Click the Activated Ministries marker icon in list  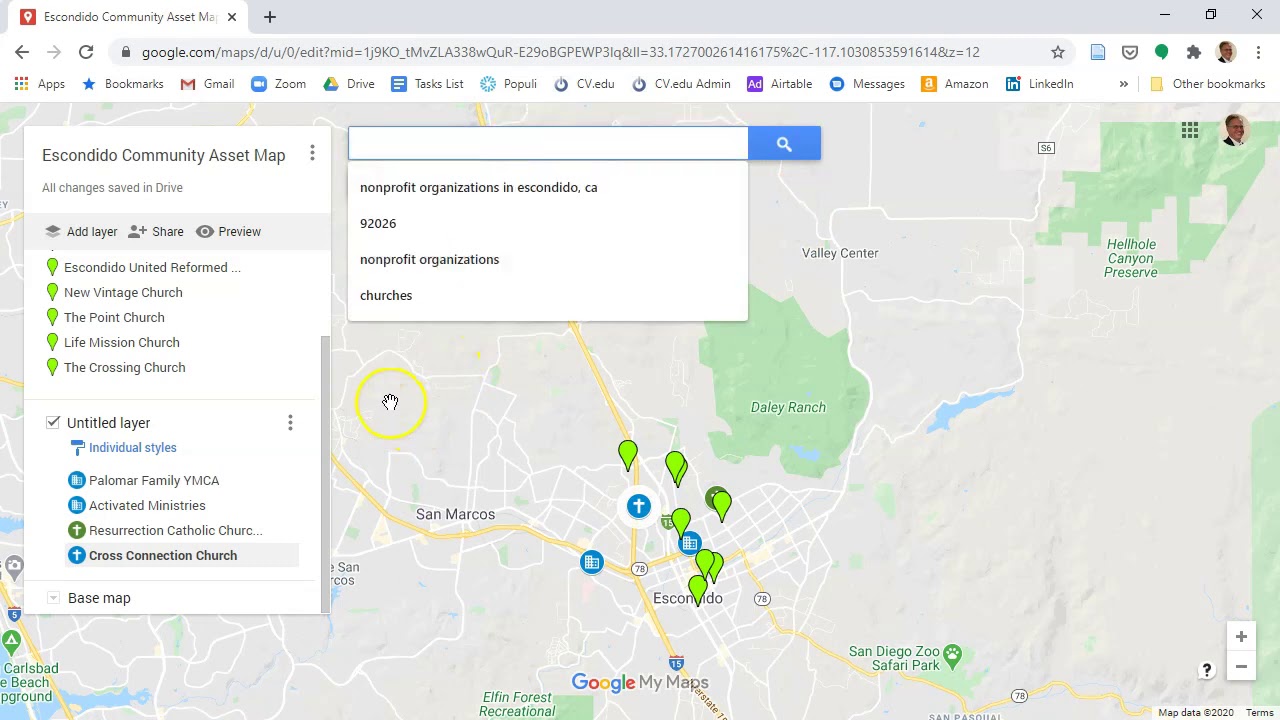click(77, 505)
